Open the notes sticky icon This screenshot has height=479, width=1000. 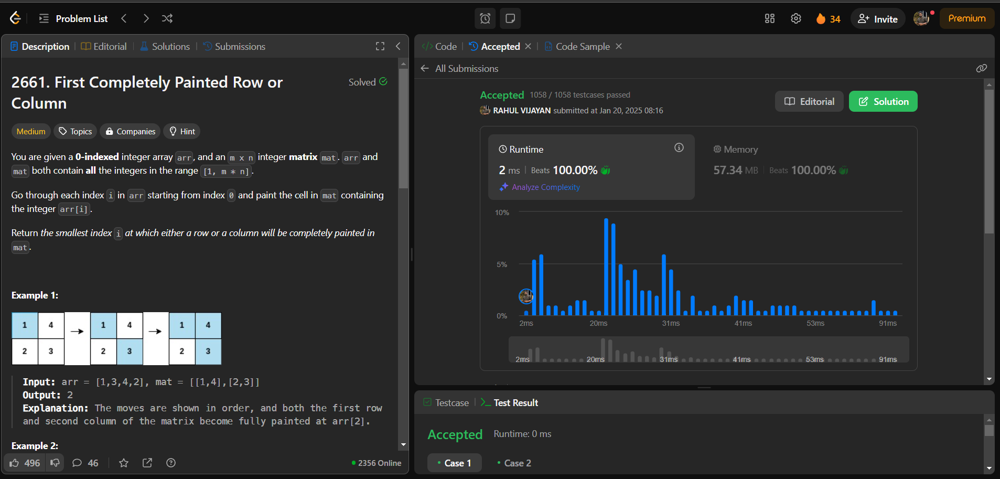point(510,18)
